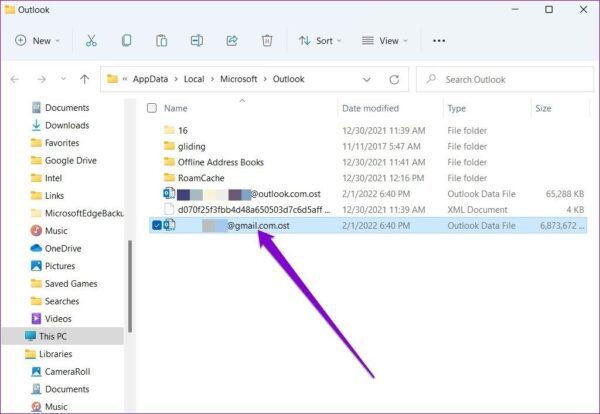
Task: Toggle the select-all checkbox beside Name
Action: click(x=152, y=108)
